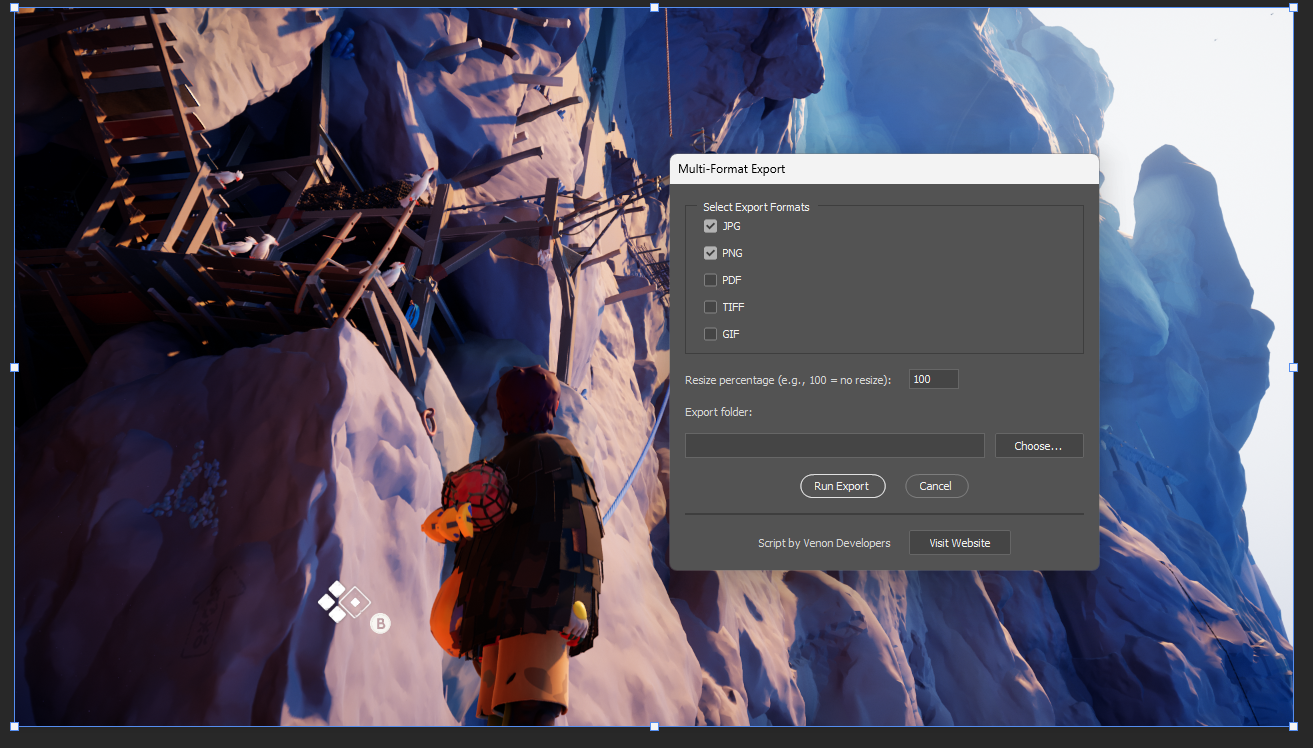Screen dimensions: 1313x748
Task: Click the top-right corner transform handle
Action: [x=1294, y=8]
